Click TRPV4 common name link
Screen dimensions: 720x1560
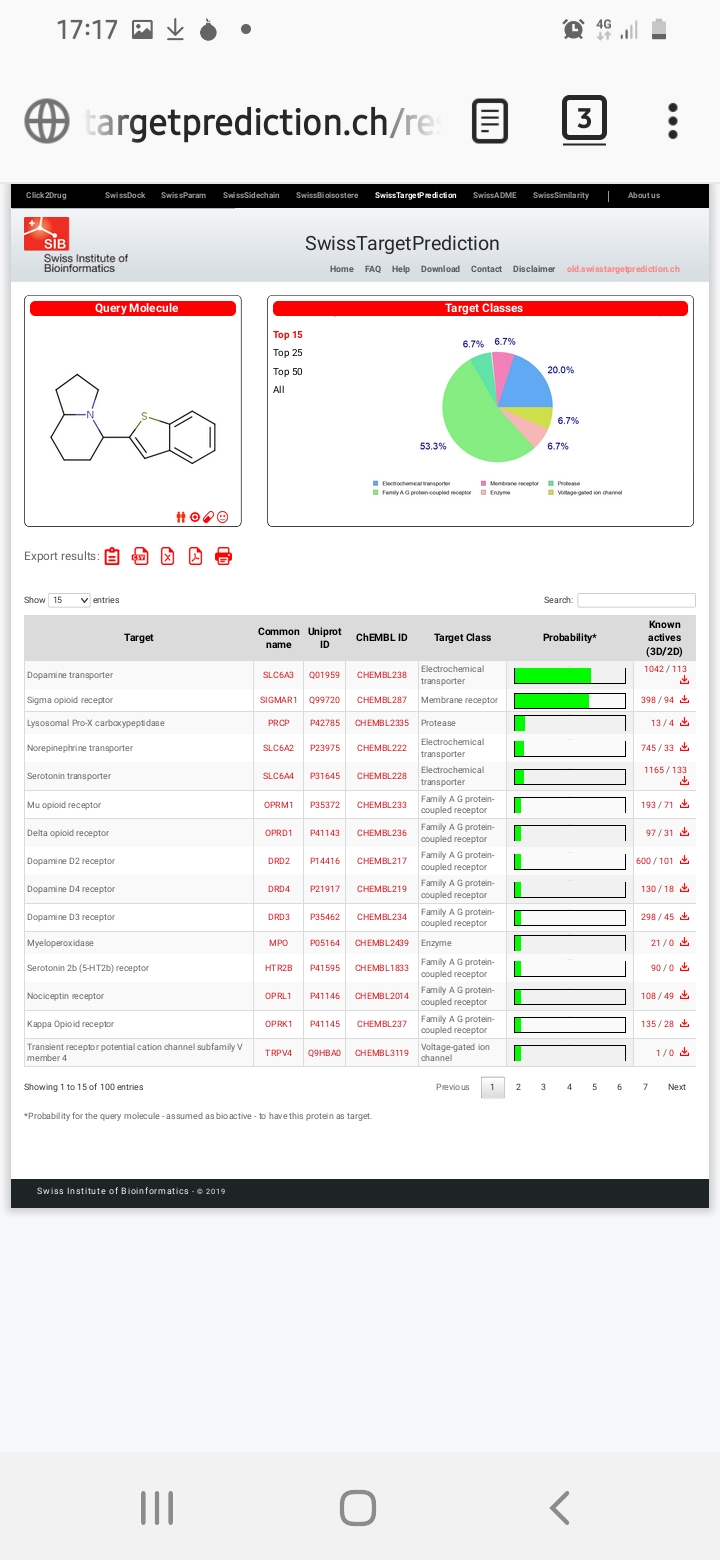pos(279,1052)
